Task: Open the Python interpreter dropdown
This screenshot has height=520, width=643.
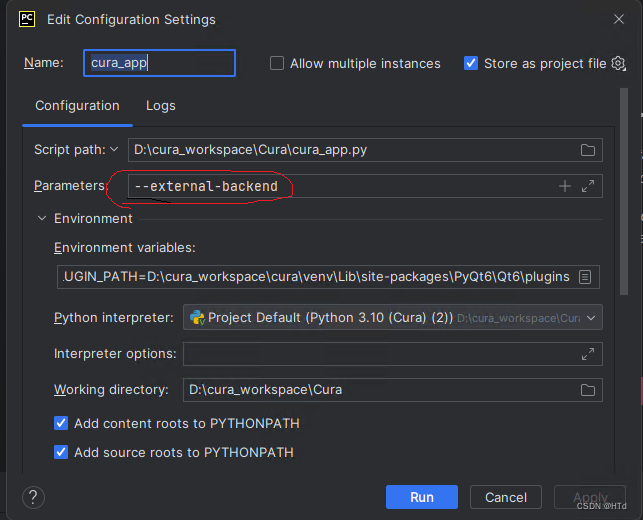Action: point(393,317)
